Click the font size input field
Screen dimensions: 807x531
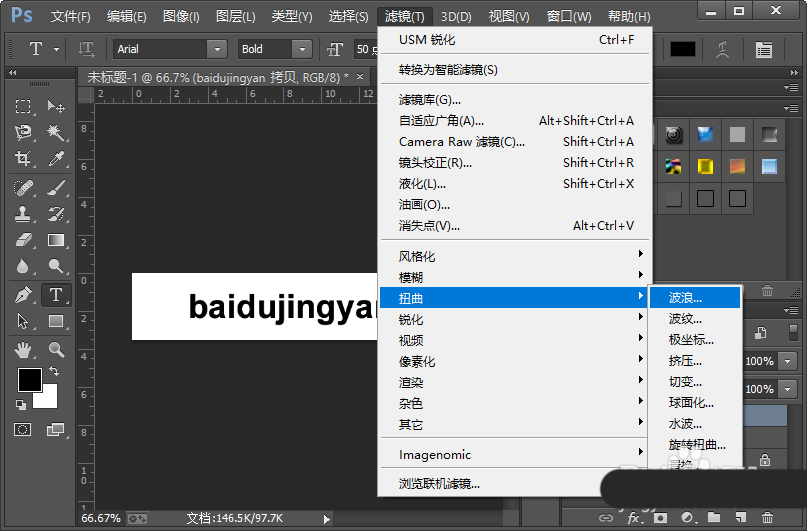[366, 49]
